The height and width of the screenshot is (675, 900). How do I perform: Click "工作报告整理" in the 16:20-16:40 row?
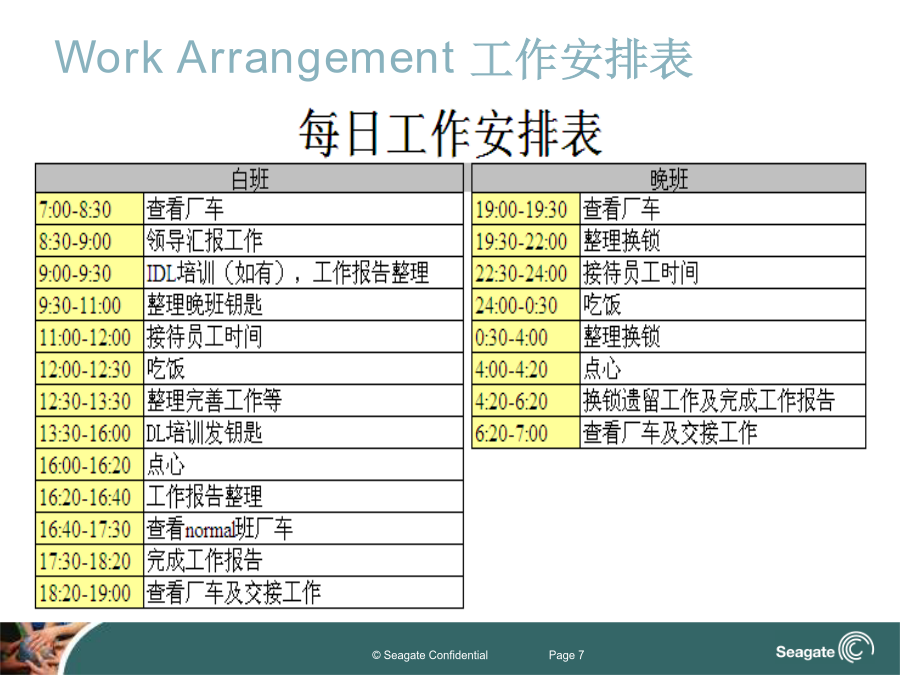(x=303, y=497)
